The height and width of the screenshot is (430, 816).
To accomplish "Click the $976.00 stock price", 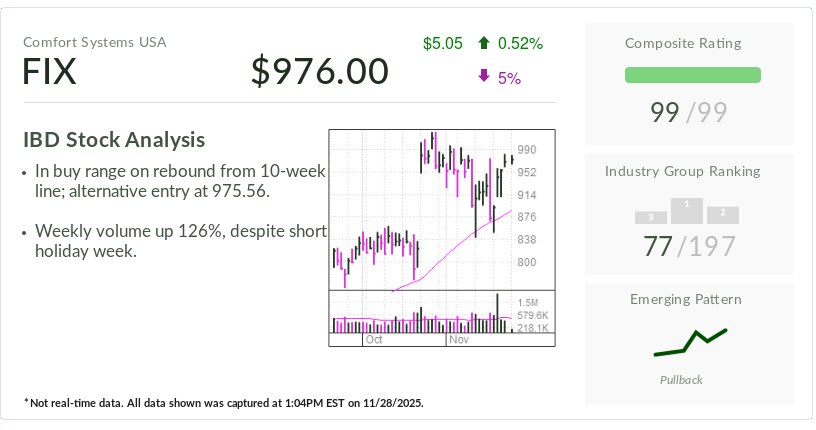I will 319,71.
